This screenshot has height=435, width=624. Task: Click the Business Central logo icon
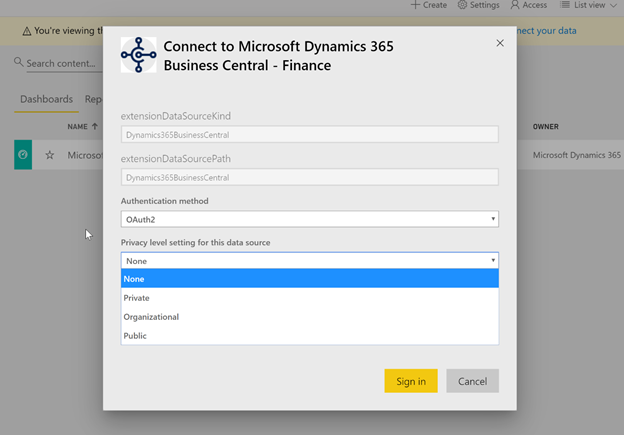[x=138, y=55]
